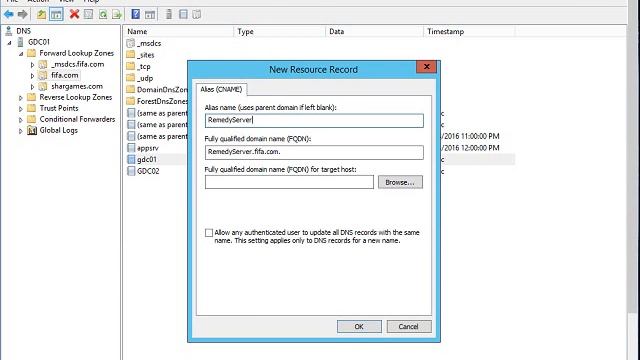Click the blue Back arrow in toolbar
640x360 pixels.
9,15
